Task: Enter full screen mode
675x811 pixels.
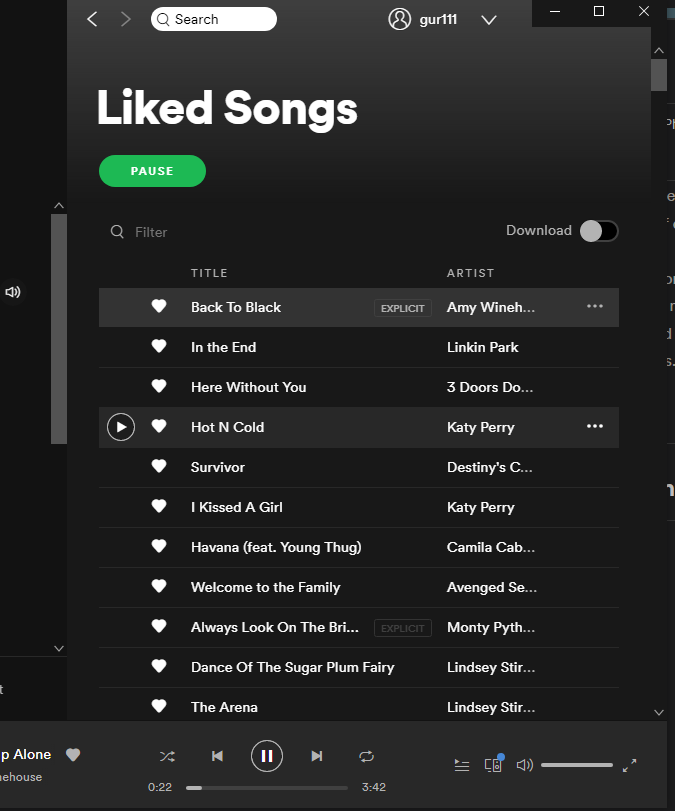Action: click(629, 765)
